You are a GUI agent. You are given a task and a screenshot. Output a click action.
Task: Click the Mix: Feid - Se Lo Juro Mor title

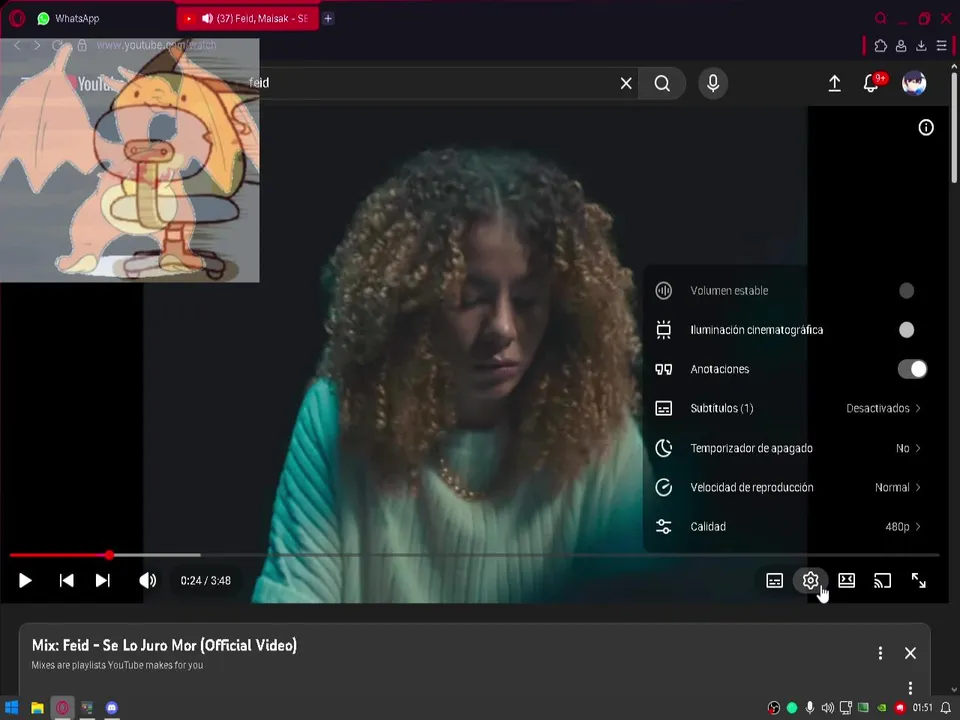pyautogui.click(x=164, y=645)
